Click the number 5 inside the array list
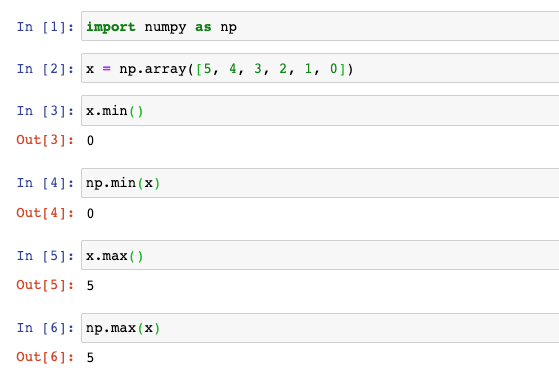 click(x=207, y=68)
